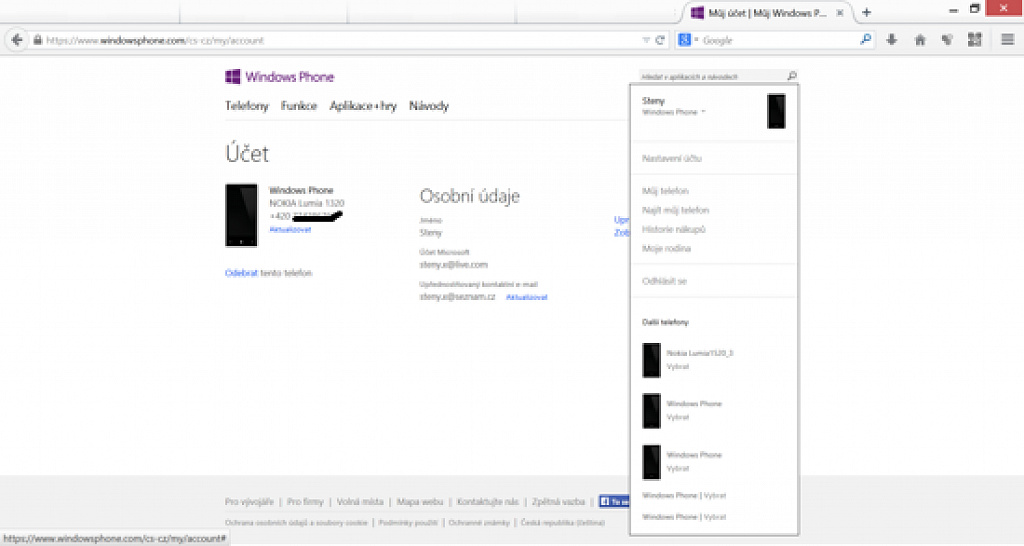The image size is (1024, 546).
Task: Click Vybrat under Nokia Lumia1320_3
Action: (678, 366)
